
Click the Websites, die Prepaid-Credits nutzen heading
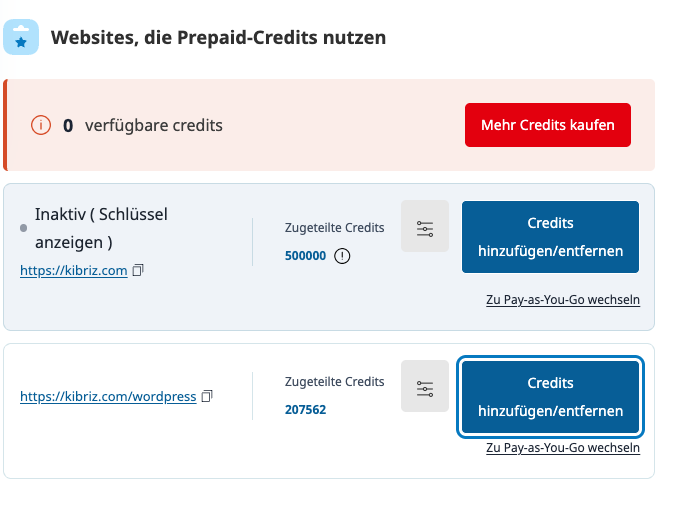click(218, 38)
